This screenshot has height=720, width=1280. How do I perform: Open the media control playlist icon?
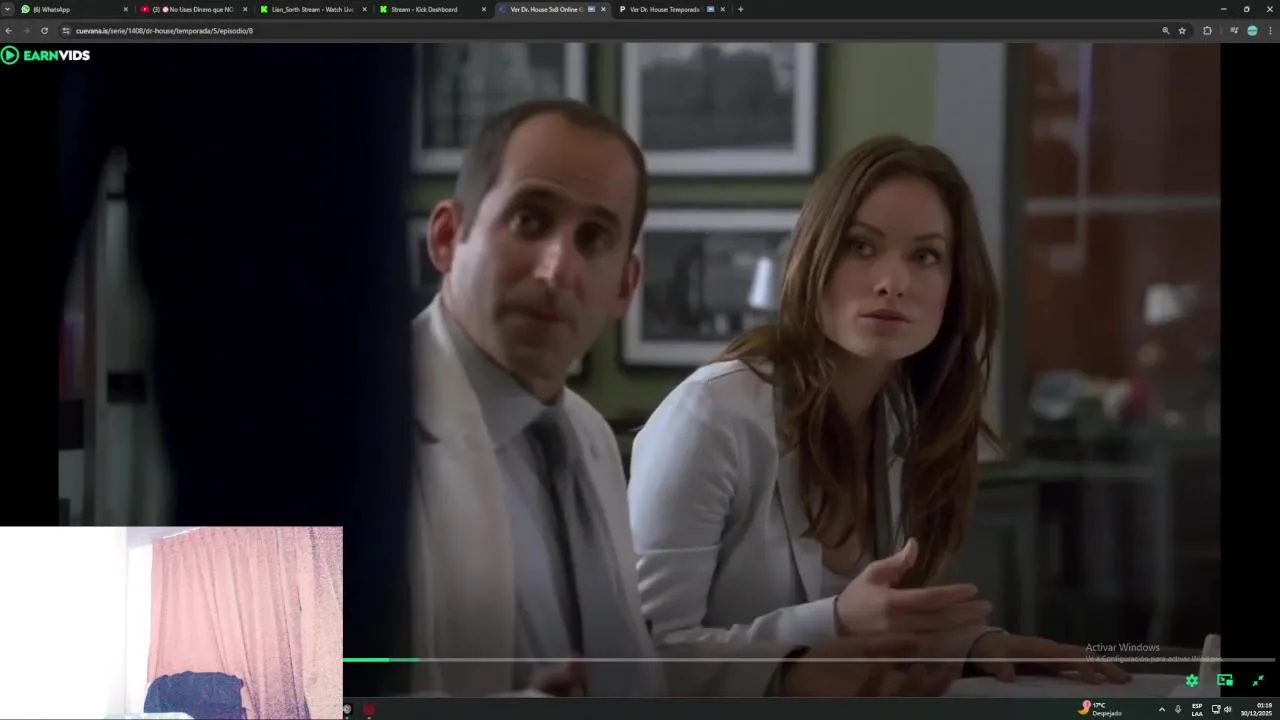(x=1234, y=30)
